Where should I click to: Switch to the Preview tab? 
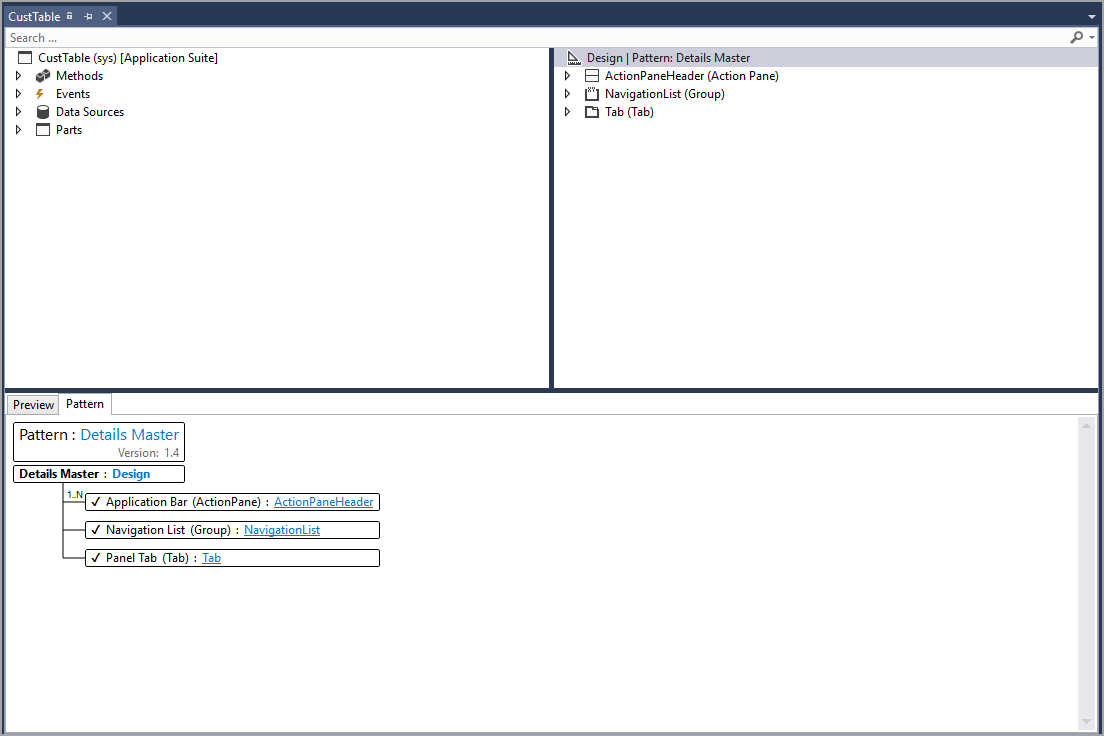32,404
